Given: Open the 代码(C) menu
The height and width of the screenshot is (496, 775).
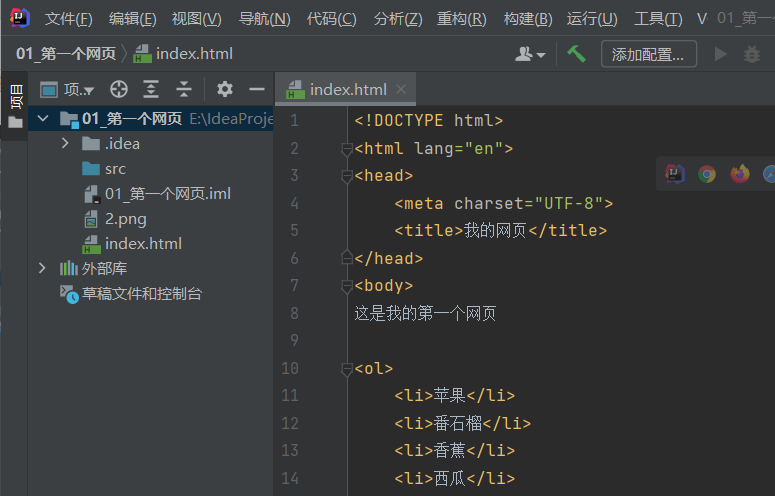Looking at the screenshot, I should tap(331, 19).
